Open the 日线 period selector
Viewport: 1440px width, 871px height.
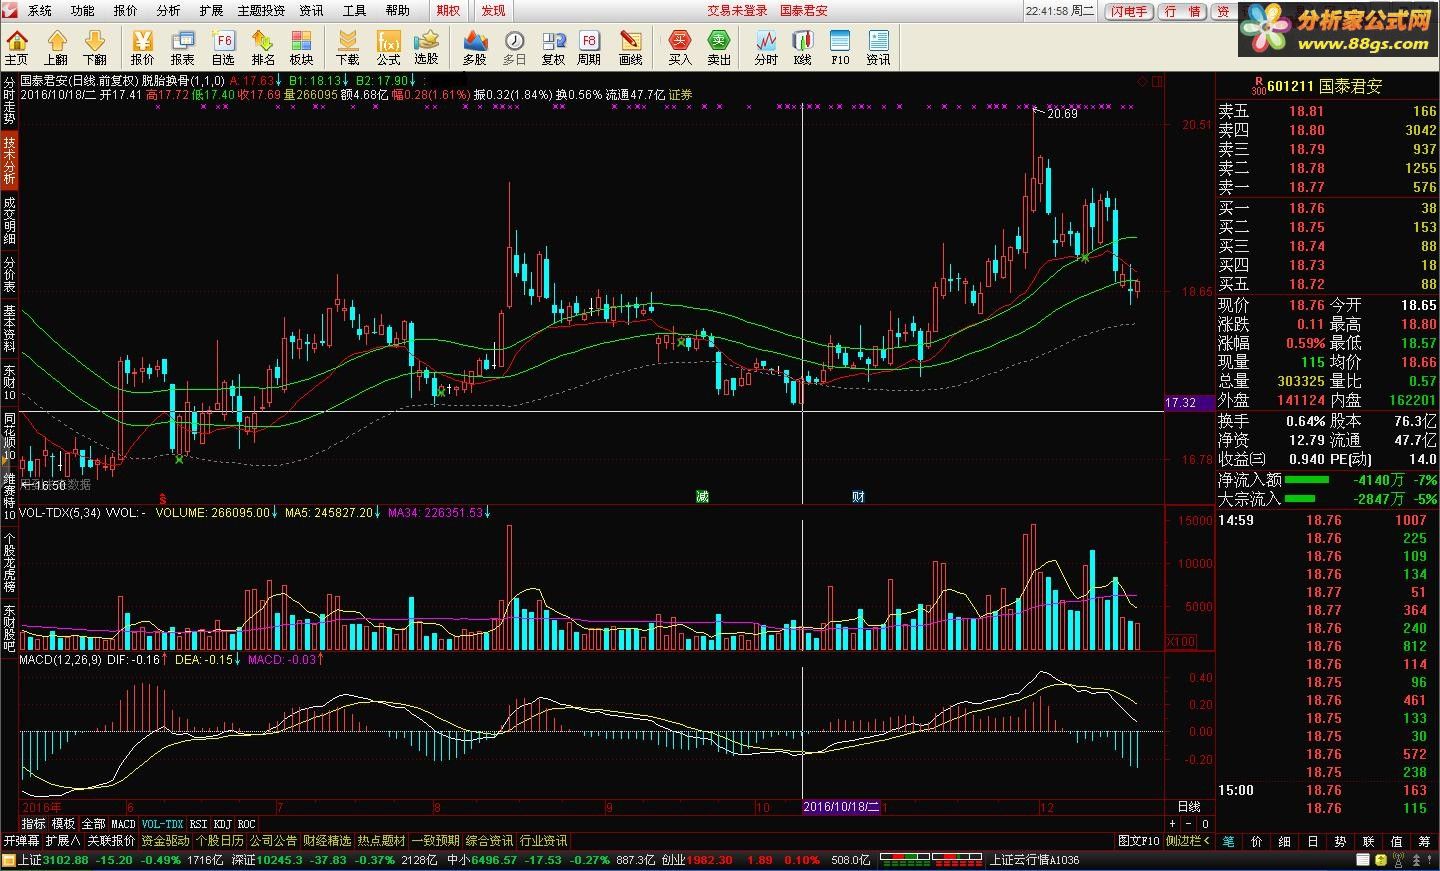tap(1189, 806)
